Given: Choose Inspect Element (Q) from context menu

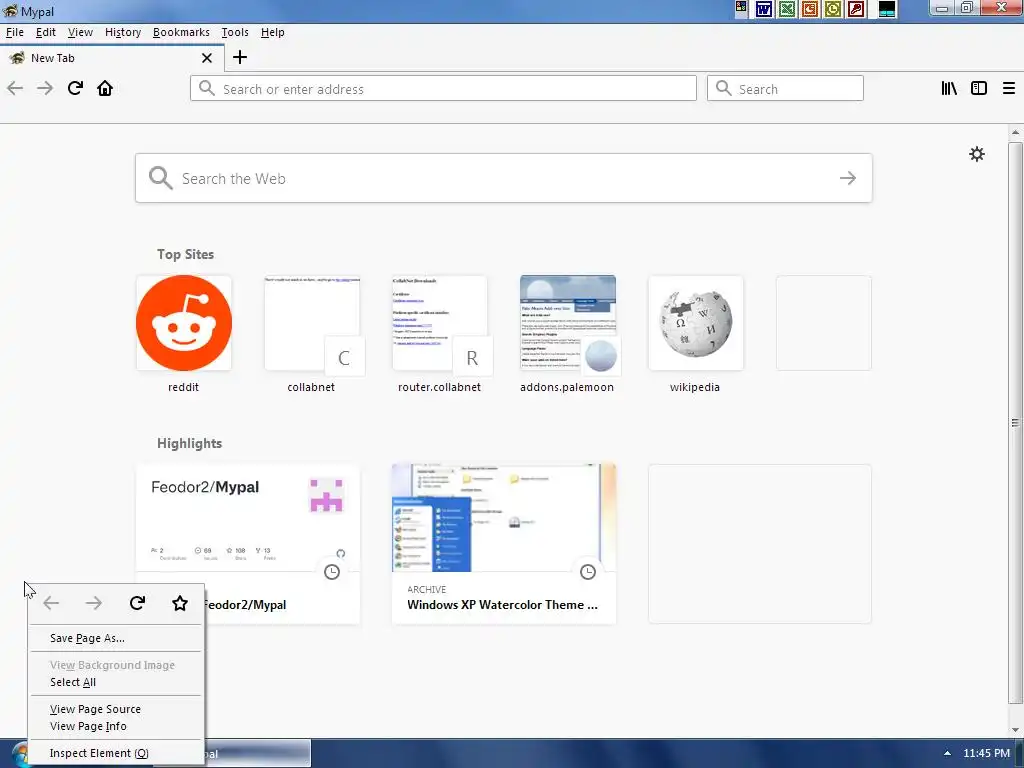Looking at the screenshot, I should tap(116, 753).
